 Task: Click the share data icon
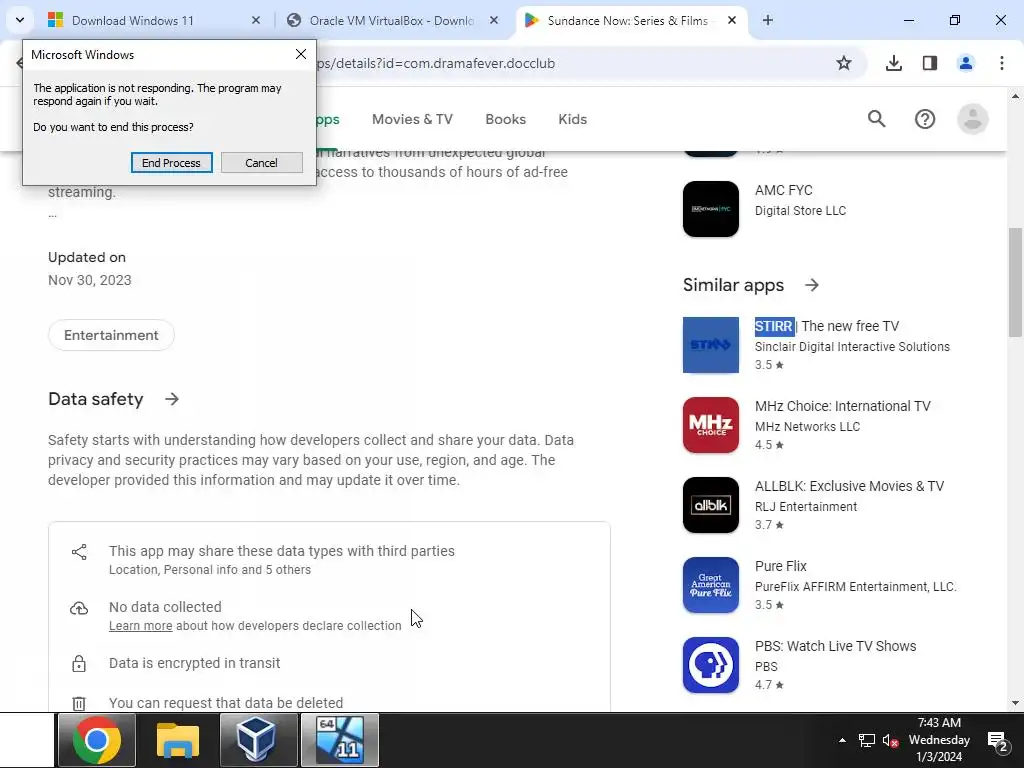pyautogui.click(x=79, y=552)
